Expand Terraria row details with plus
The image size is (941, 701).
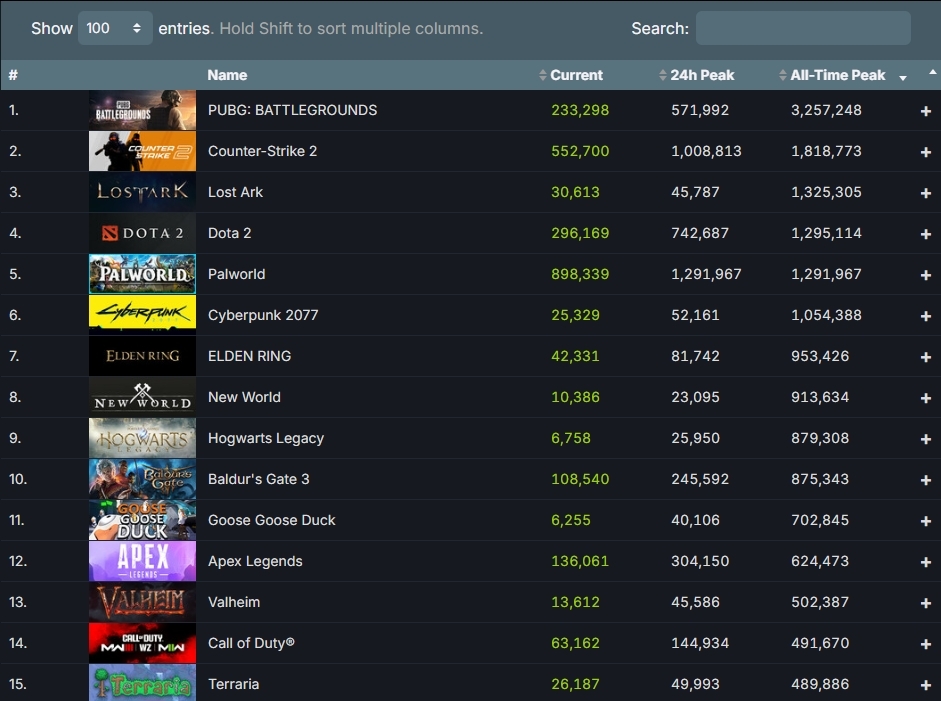(x=925, y=685)
